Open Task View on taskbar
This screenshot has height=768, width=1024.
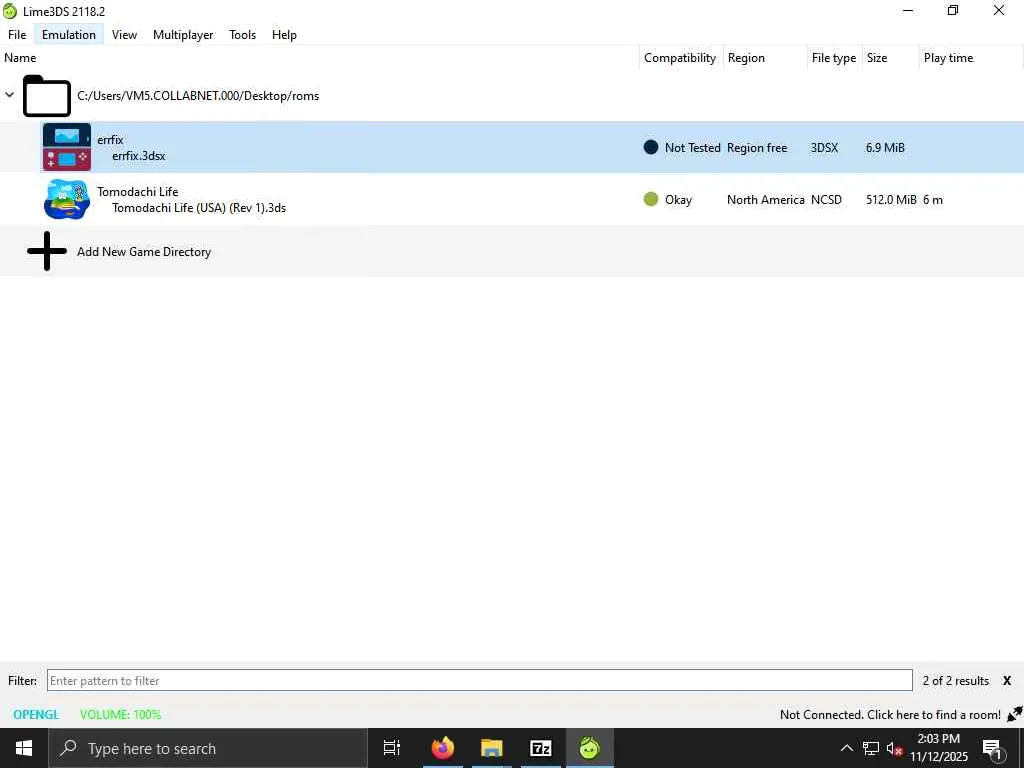point(392,748)
